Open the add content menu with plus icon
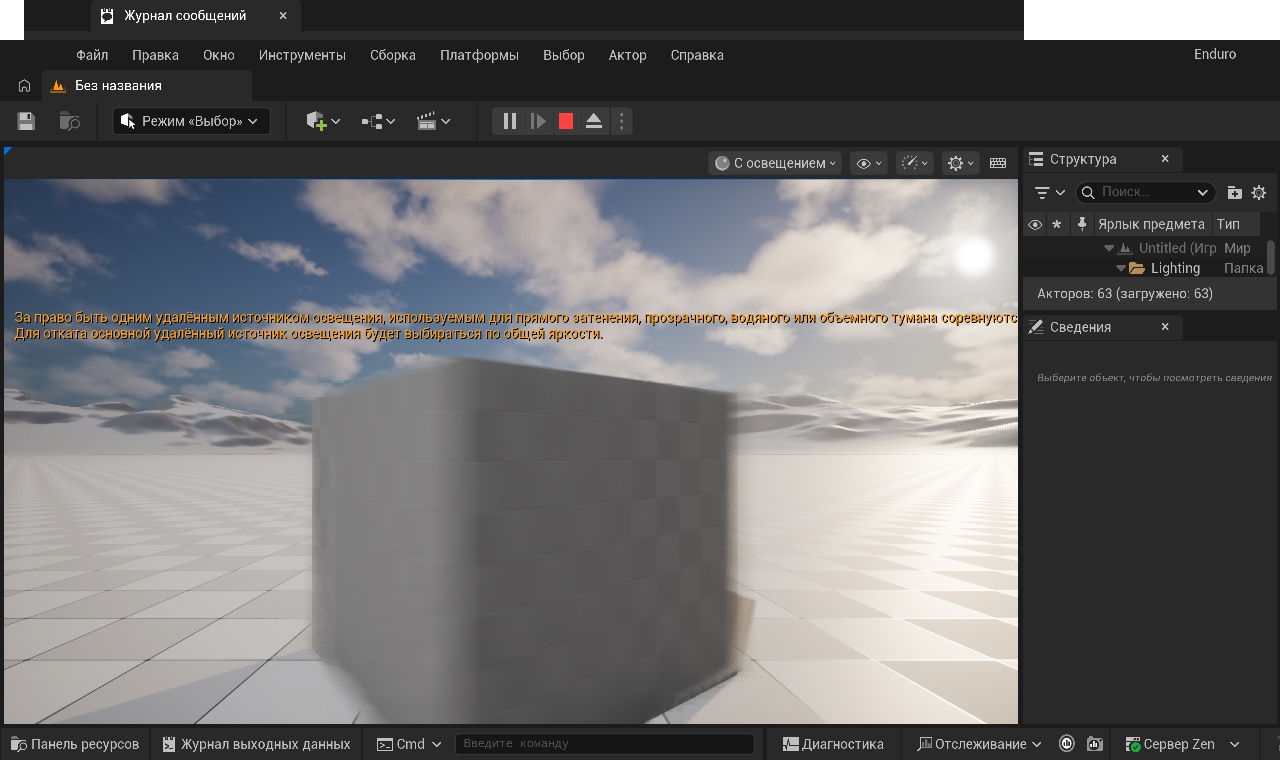 tap(323, 121)
